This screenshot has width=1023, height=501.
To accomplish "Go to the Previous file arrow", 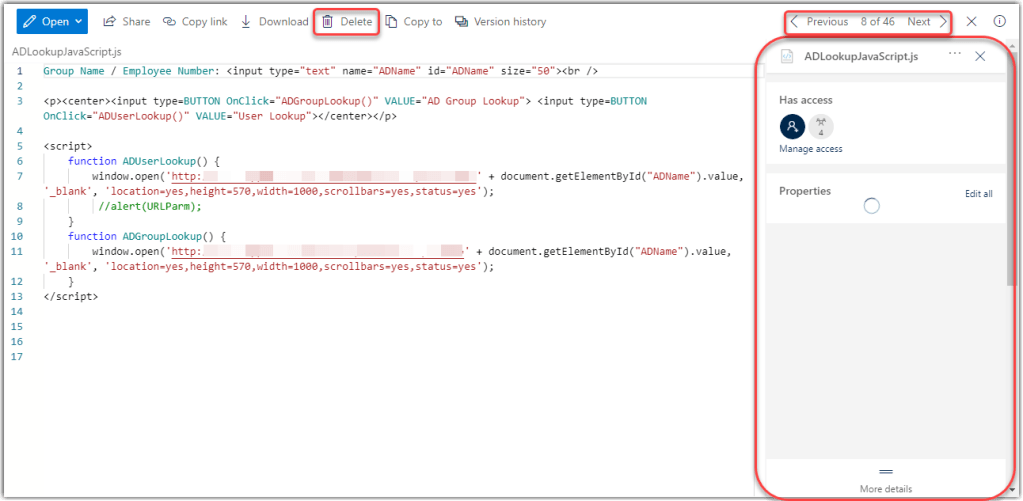I will pos(794,21).
